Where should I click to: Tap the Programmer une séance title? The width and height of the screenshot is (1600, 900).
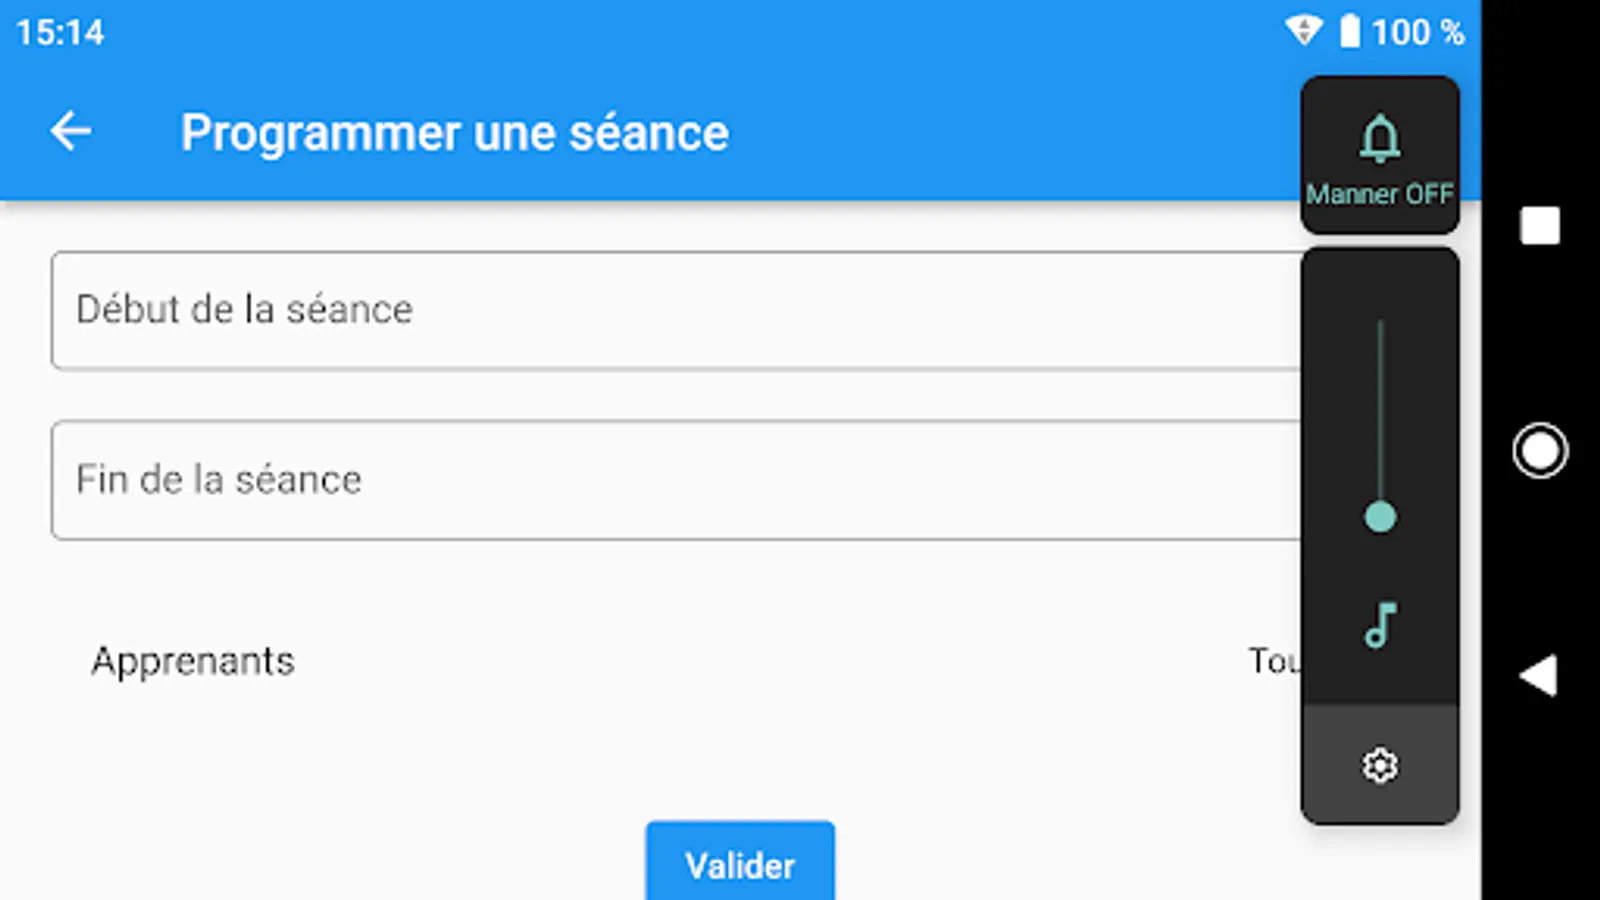(x=455, y=133)
